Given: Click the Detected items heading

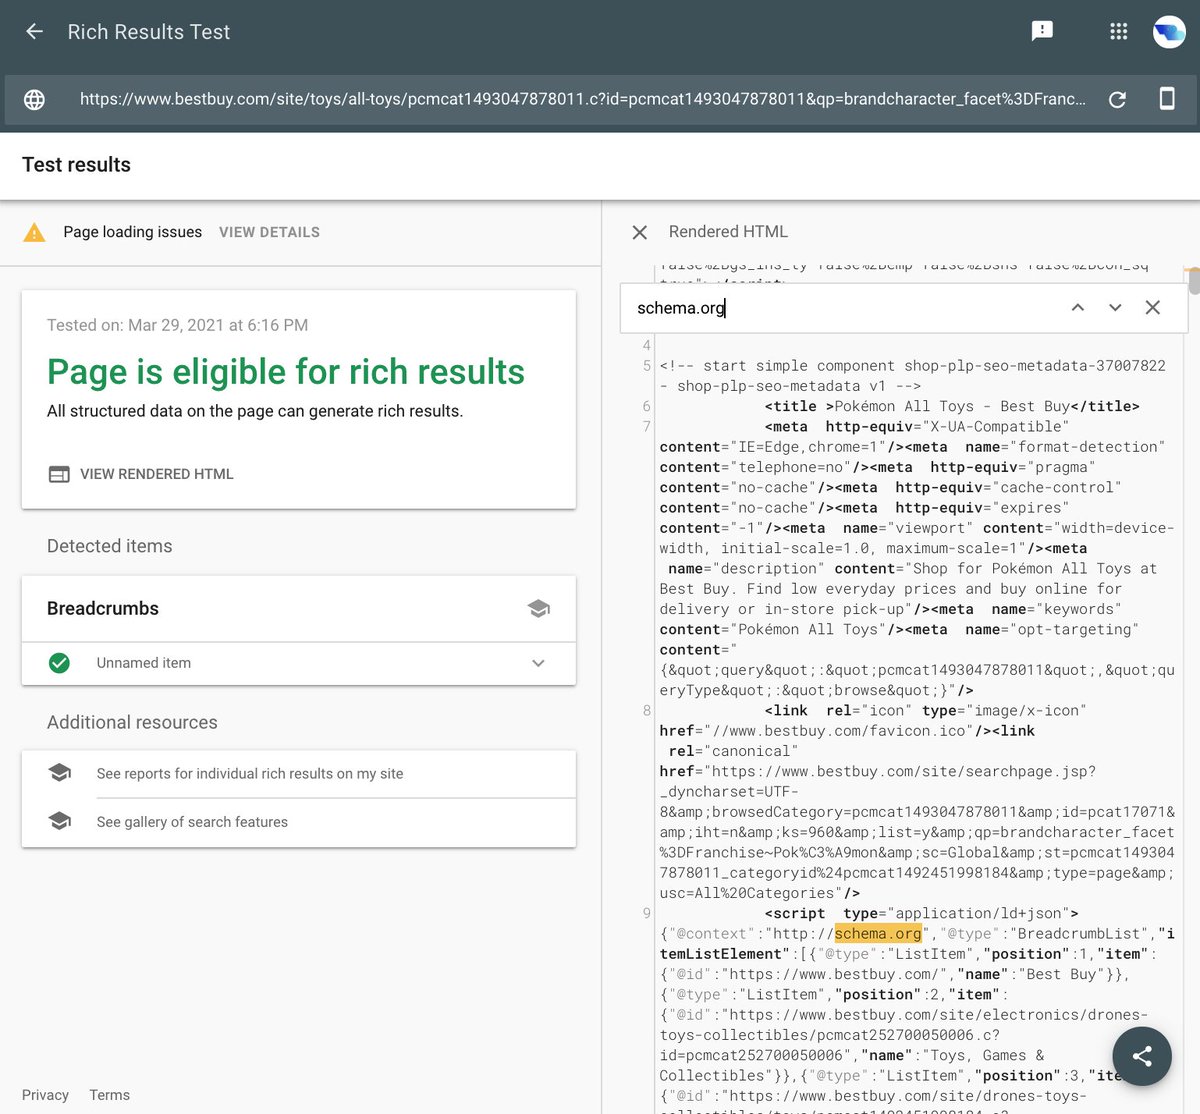Looking at the screenshot, I should tap(110, 546).
